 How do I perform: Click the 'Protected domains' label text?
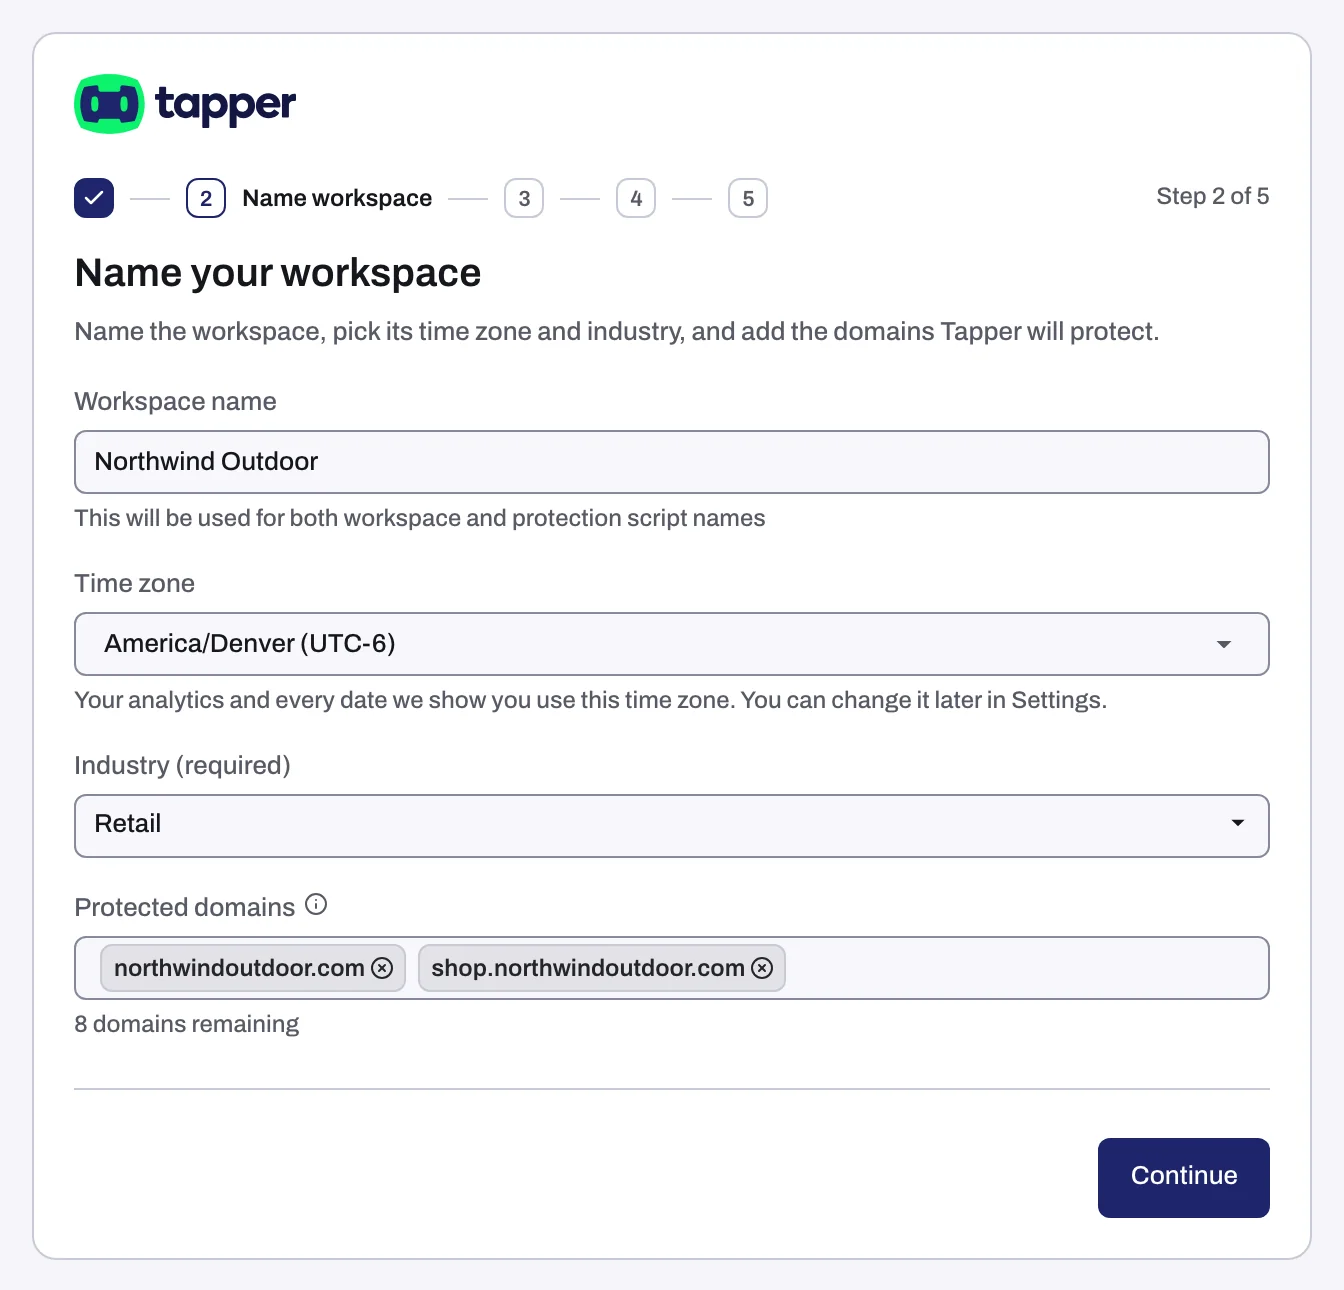[x=185, y=907]
